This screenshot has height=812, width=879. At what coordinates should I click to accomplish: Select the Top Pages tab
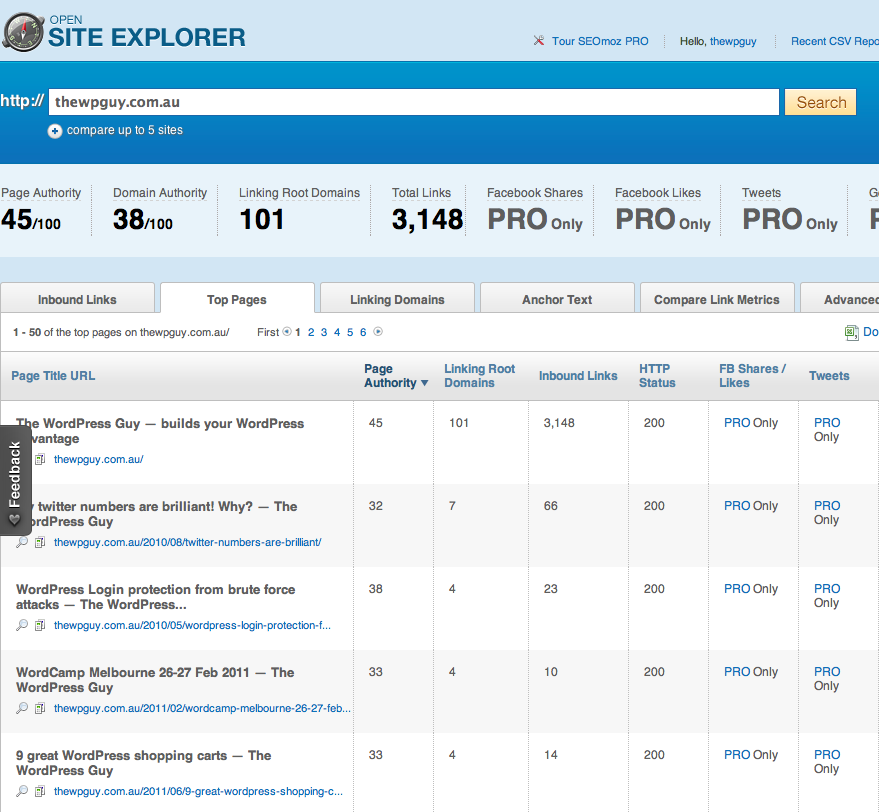click(237, 299)
